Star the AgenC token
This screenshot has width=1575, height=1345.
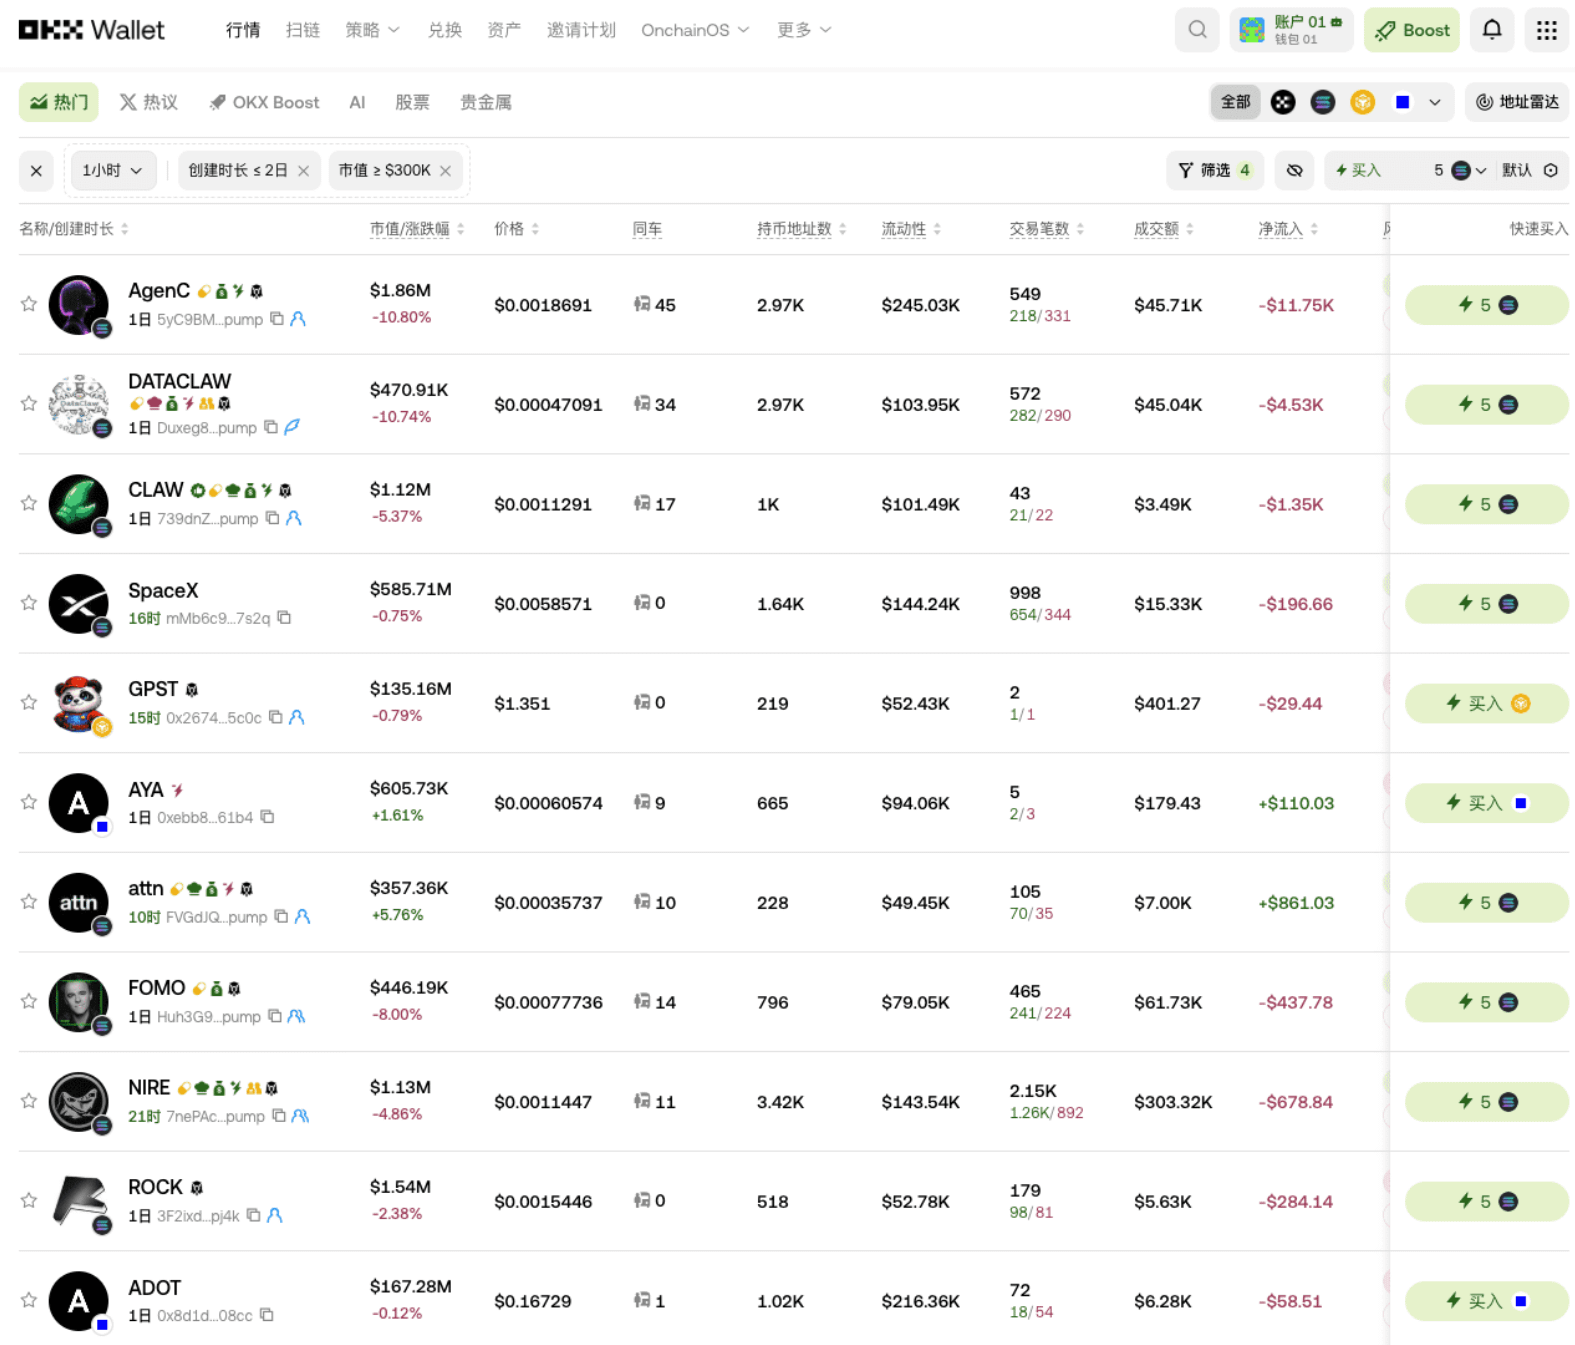[29, 304]
